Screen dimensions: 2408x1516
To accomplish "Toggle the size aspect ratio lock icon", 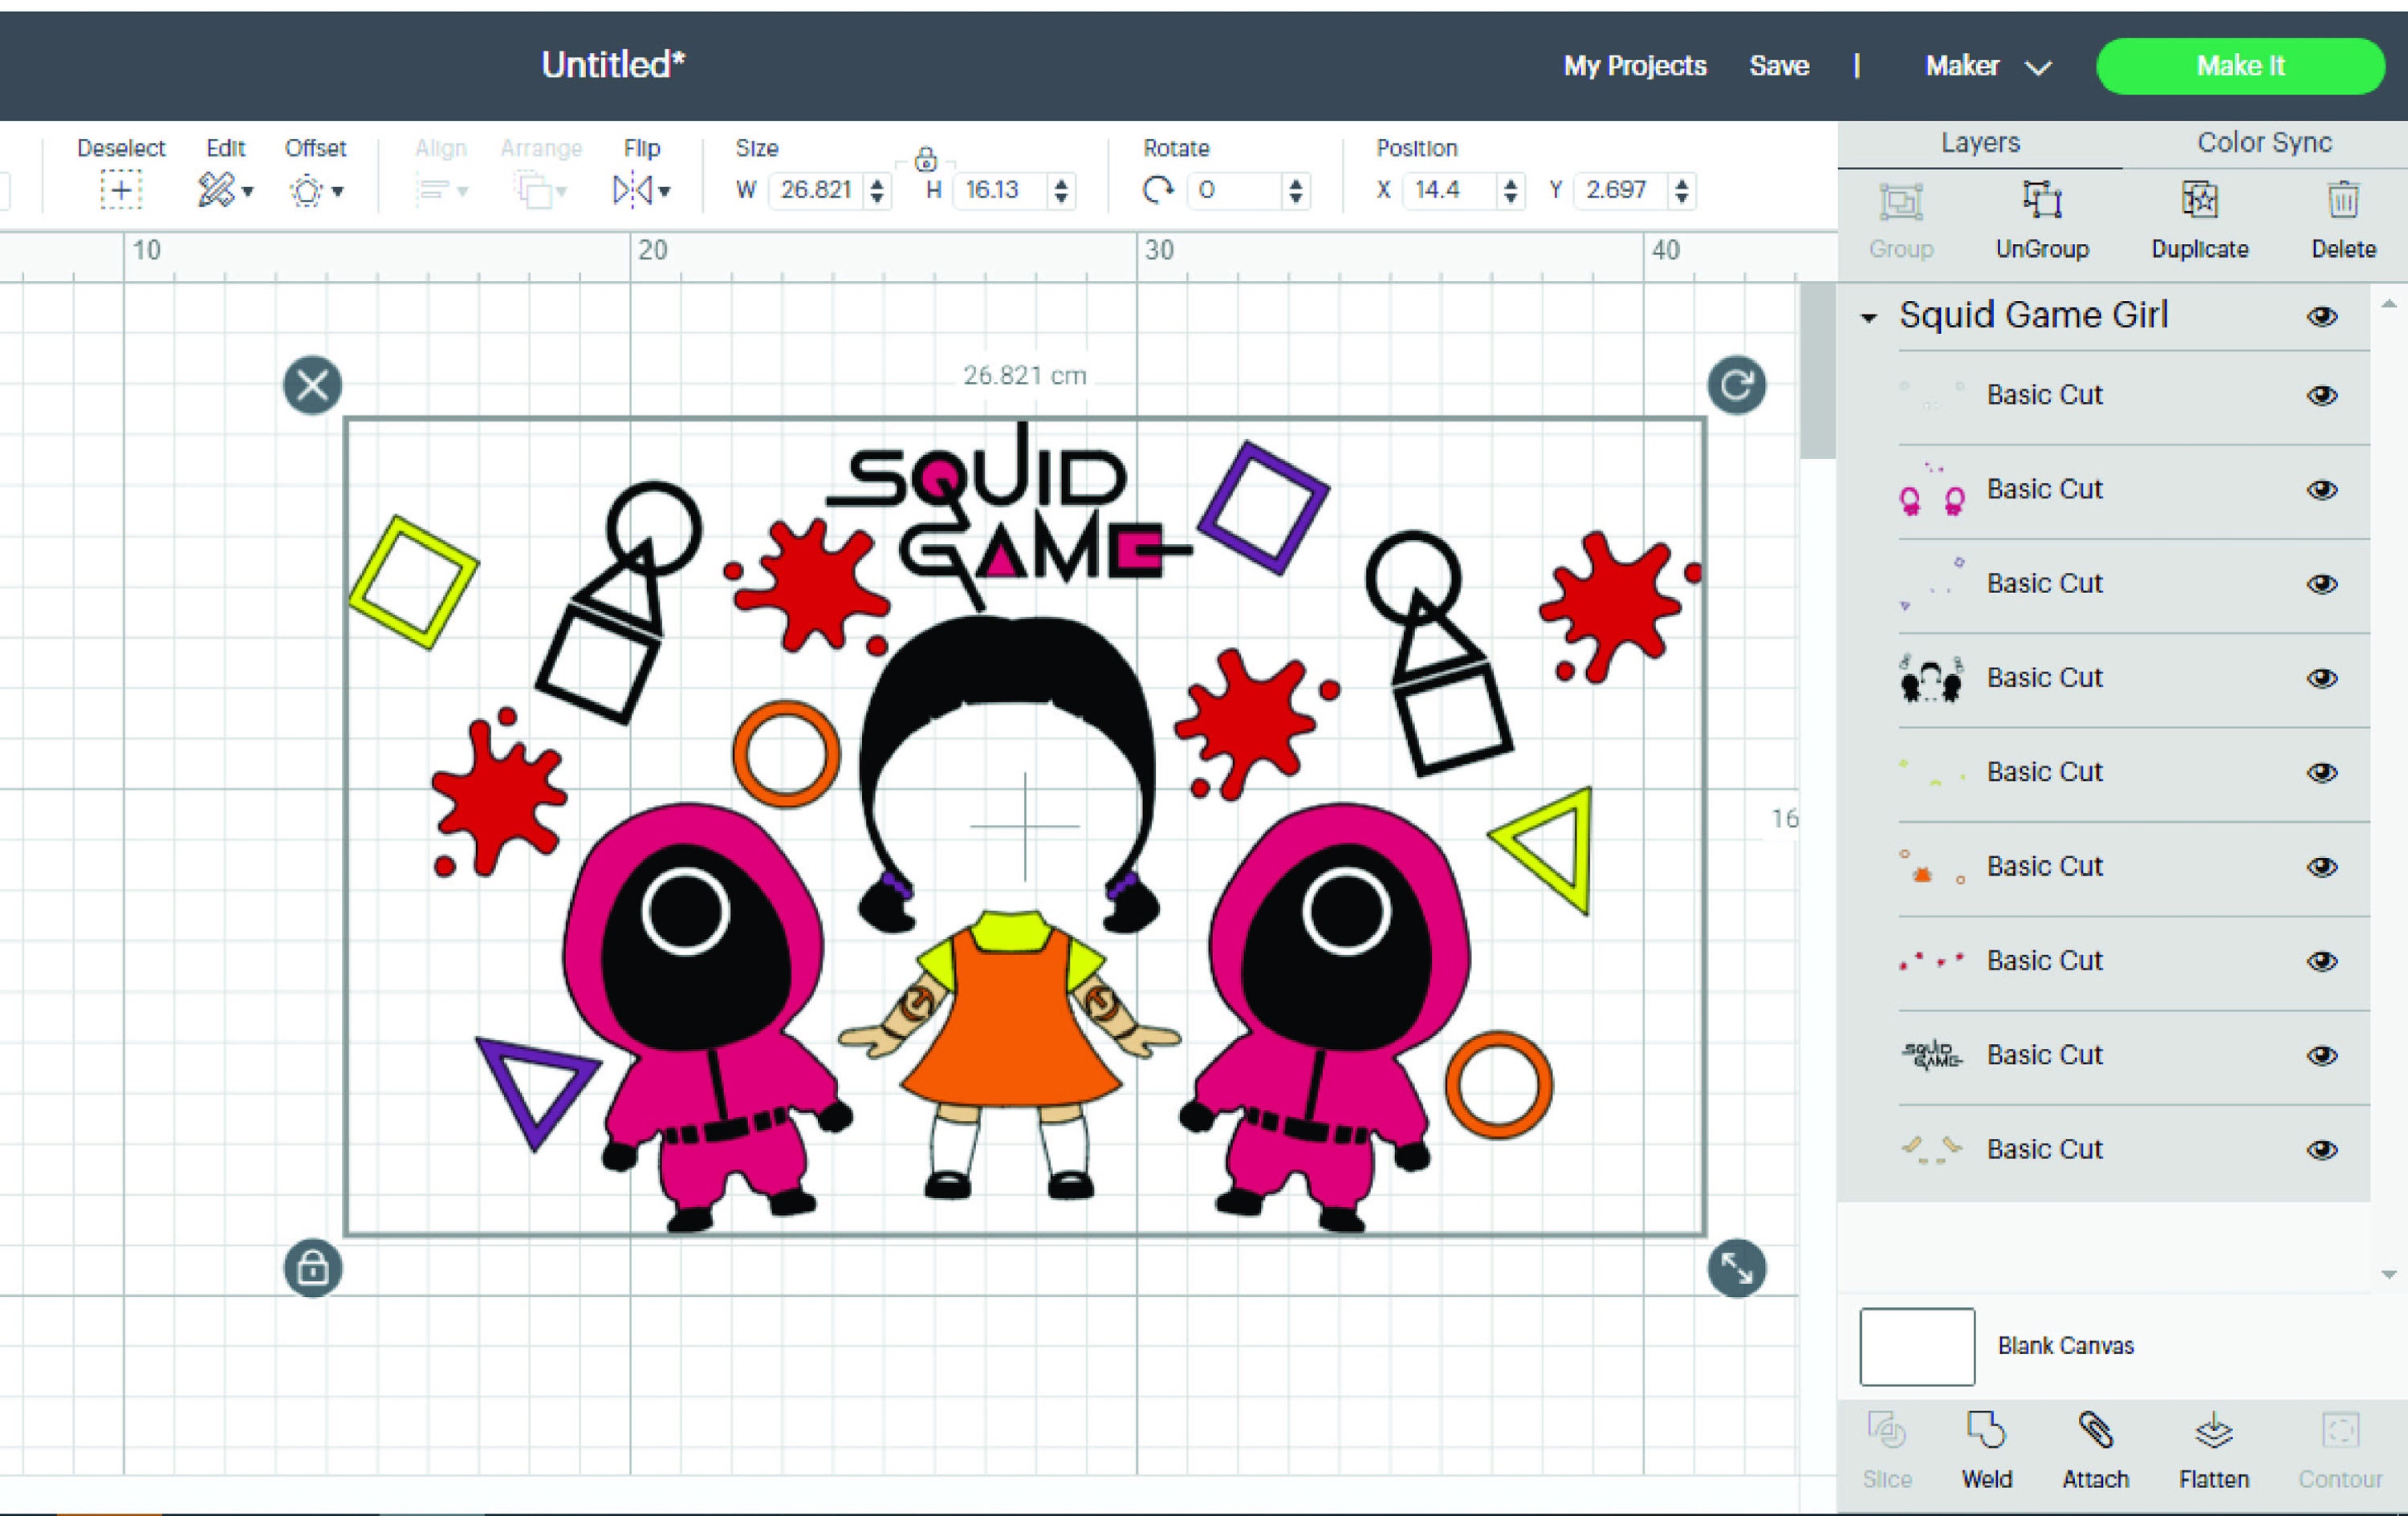I will coord(925,158).
